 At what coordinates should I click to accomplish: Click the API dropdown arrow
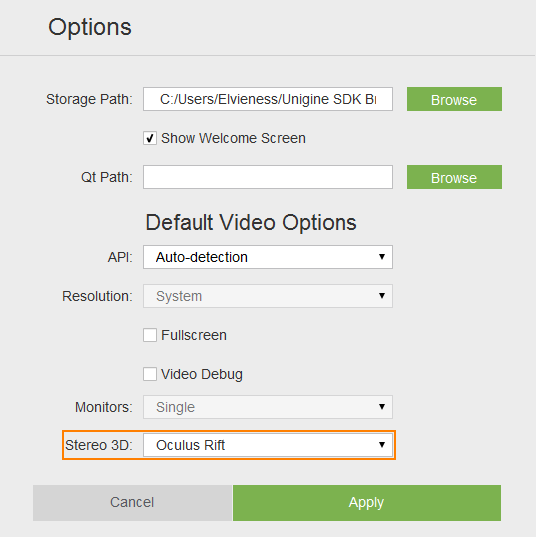click(x=382, y=257)
